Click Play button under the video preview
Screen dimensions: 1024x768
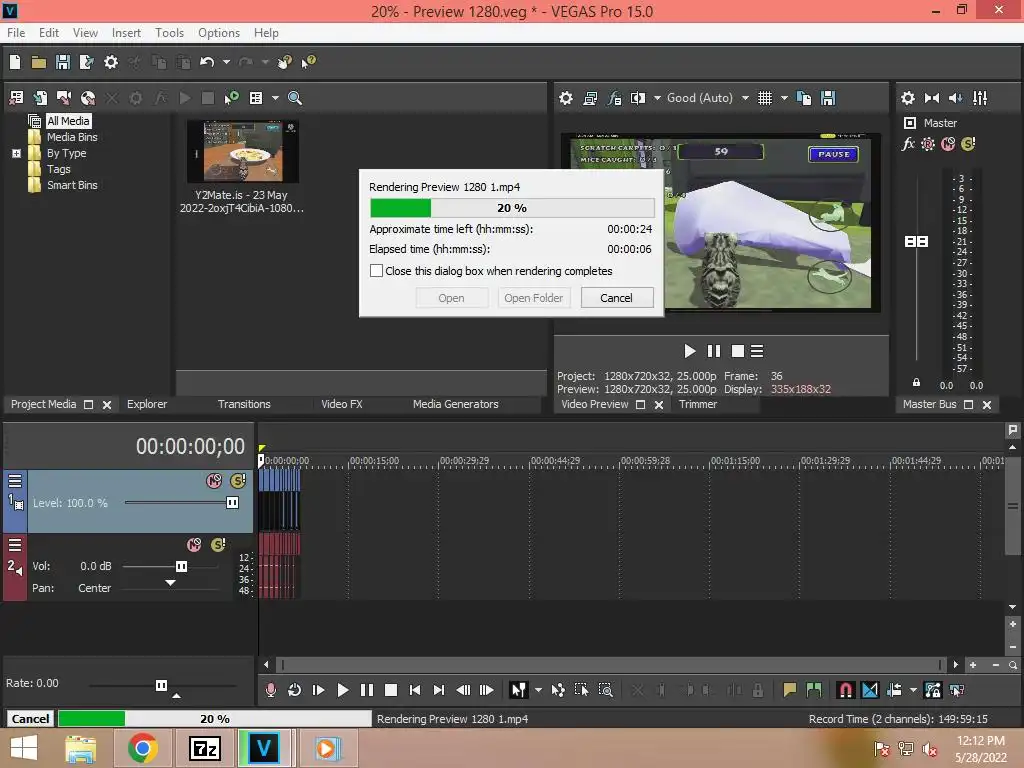click(x=690, y=351)
